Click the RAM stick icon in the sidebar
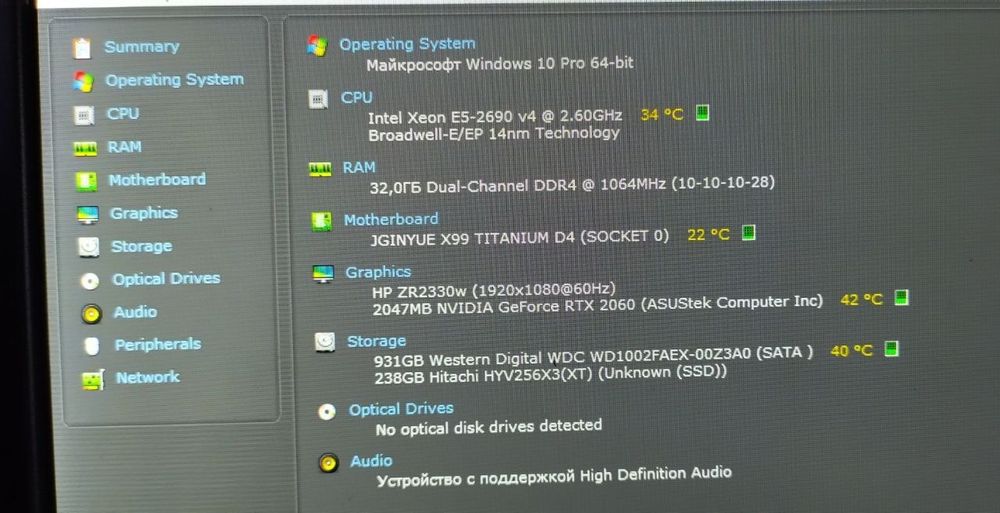 [85, 149]
